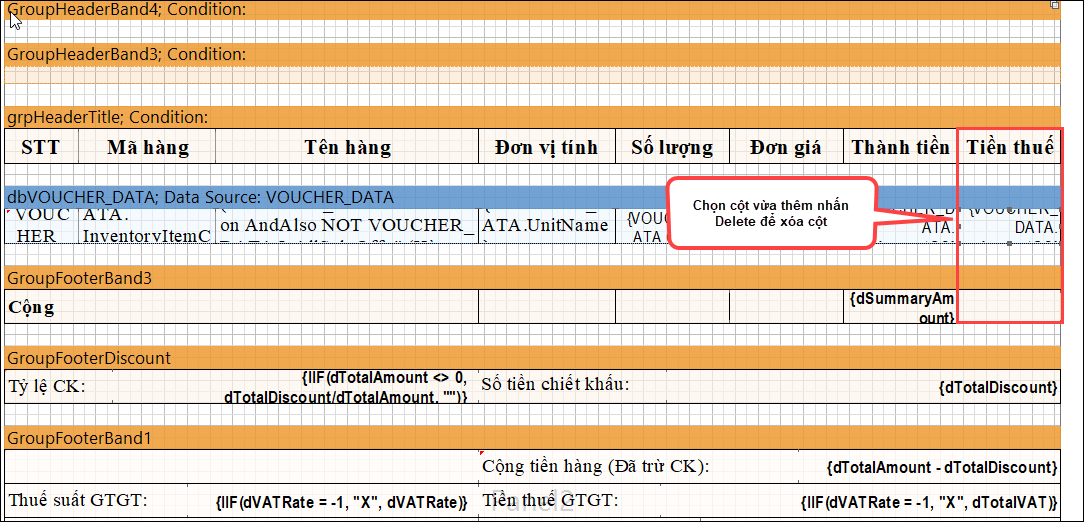Click the Tên hàng column header

pos(347,147)
